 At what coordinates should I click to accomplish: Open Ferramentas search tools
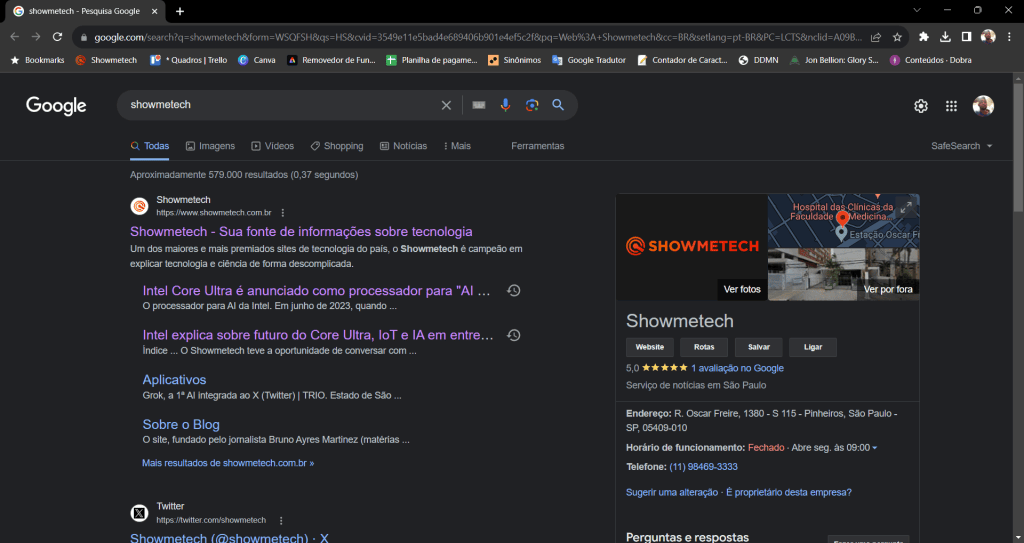coord(537,146)
